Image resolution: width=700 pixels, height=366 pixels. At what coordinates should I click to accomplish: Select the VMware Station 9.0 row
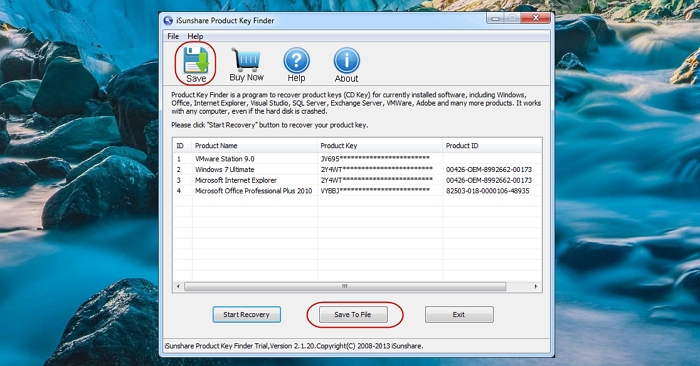(x=357, y=158)
